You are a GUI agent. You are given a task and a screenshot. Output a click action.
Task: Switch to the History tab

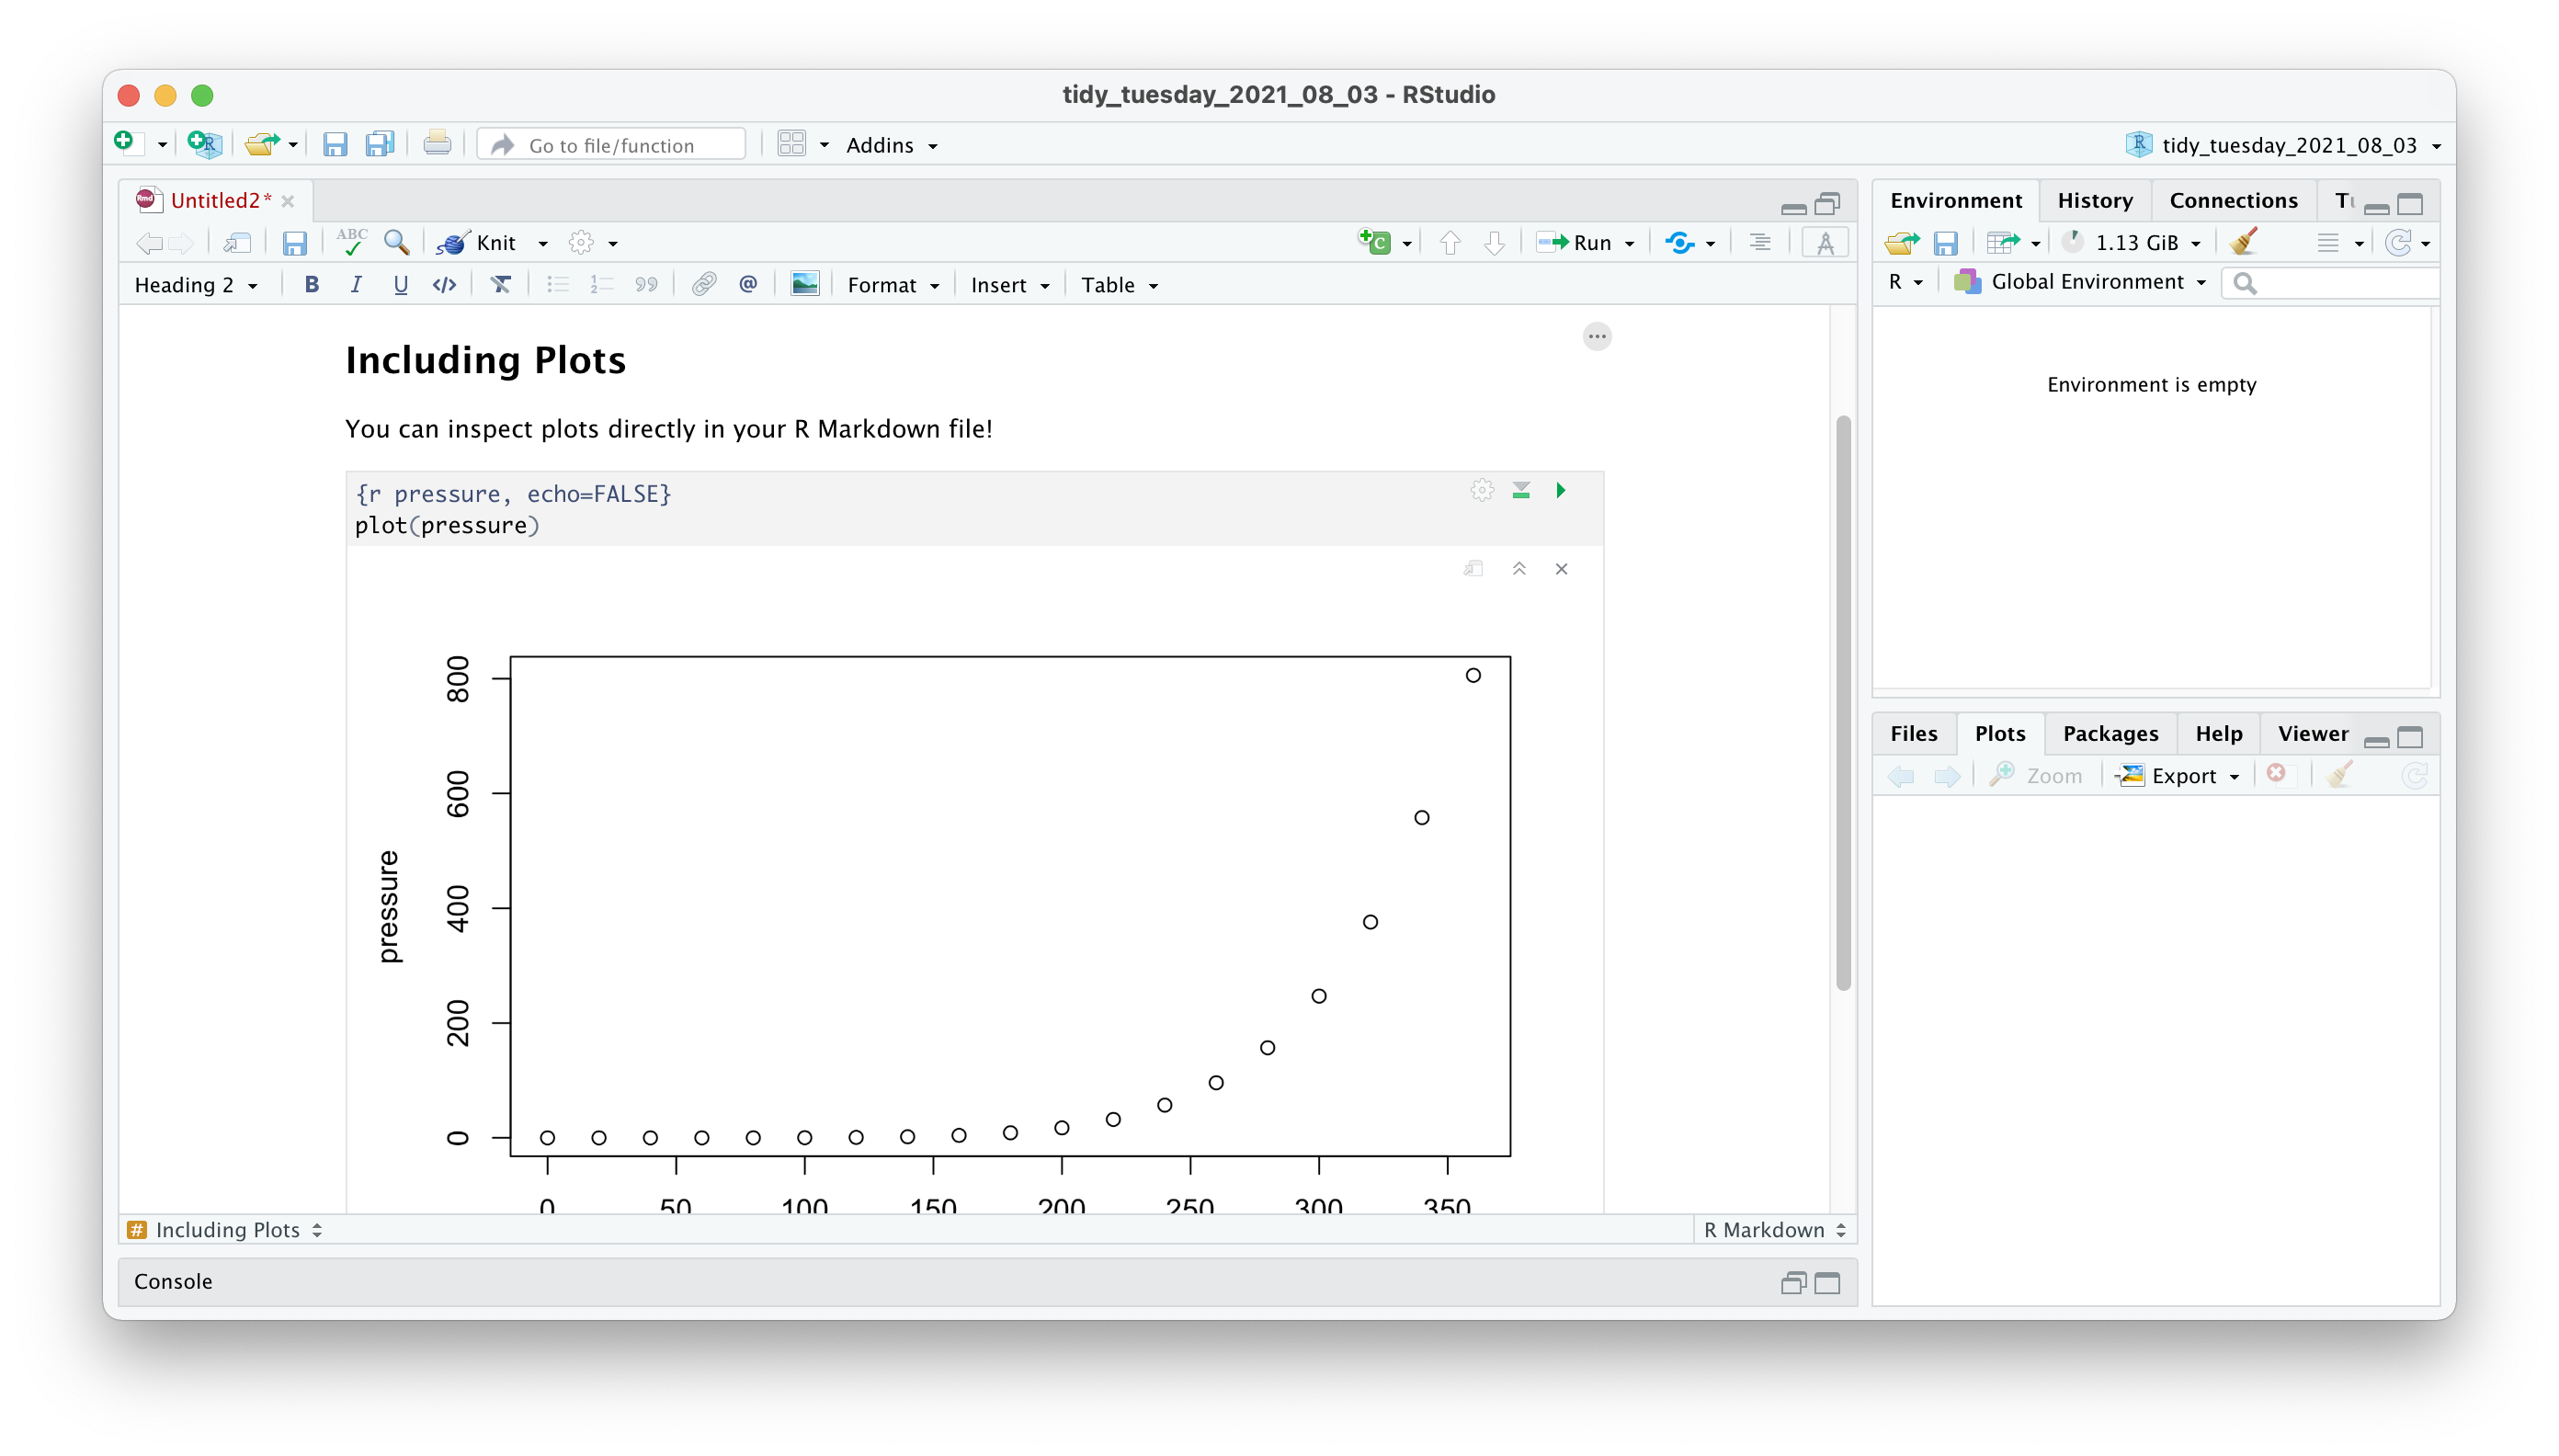2095,201
